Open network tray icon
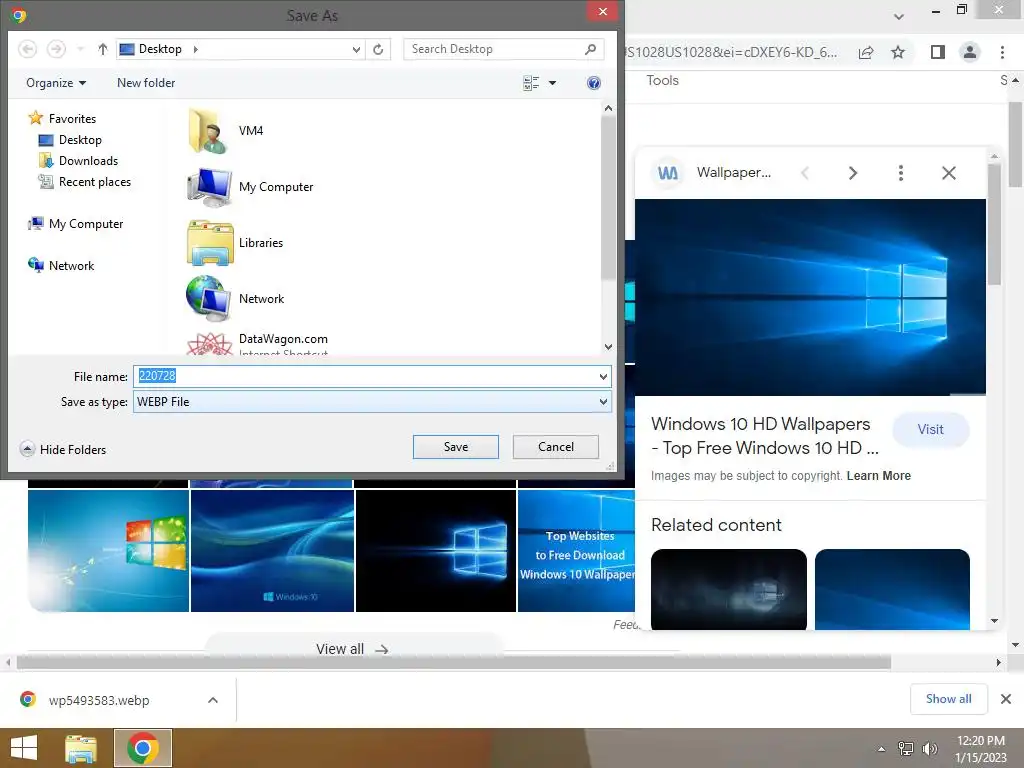The width and height of the screenshot is (1024, 768). pyautogui.click(x=906, y=749)
